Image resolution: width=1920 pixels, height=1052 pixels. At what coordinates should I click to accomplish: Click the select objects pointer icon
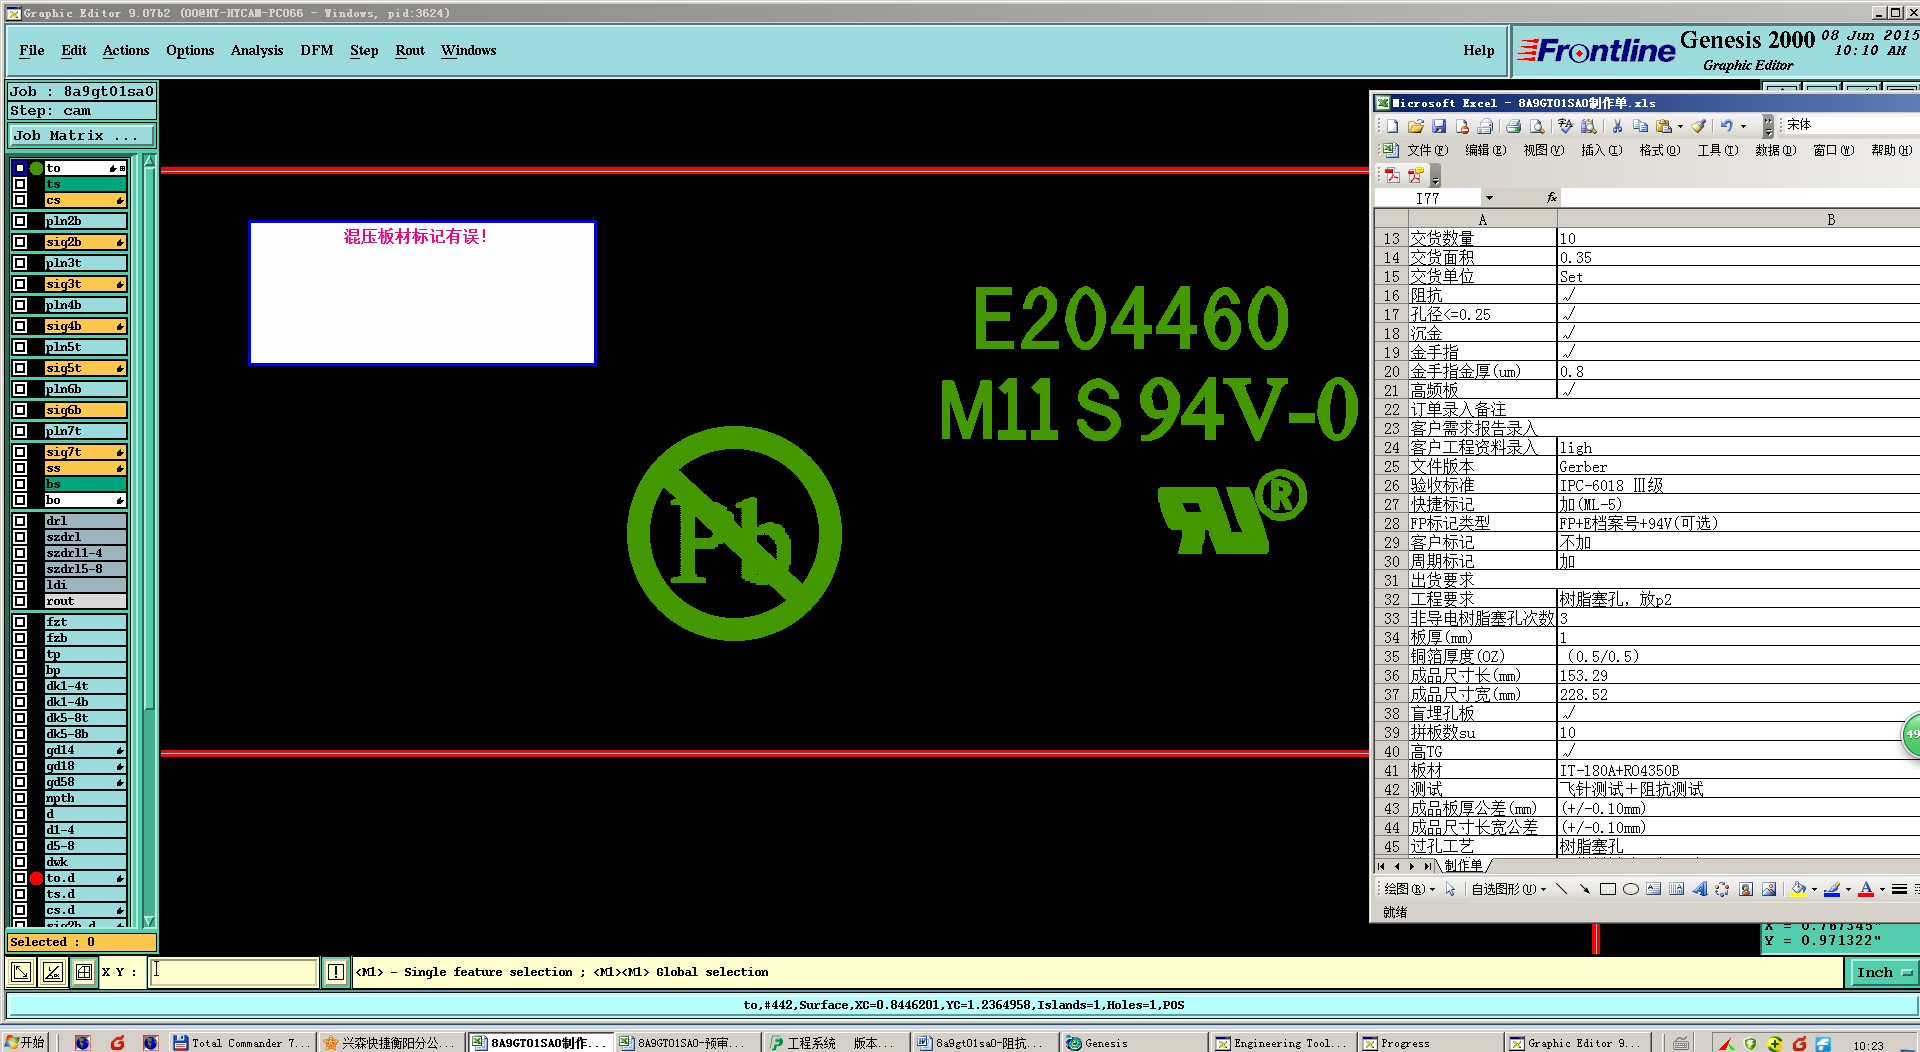click(1451, 889)
